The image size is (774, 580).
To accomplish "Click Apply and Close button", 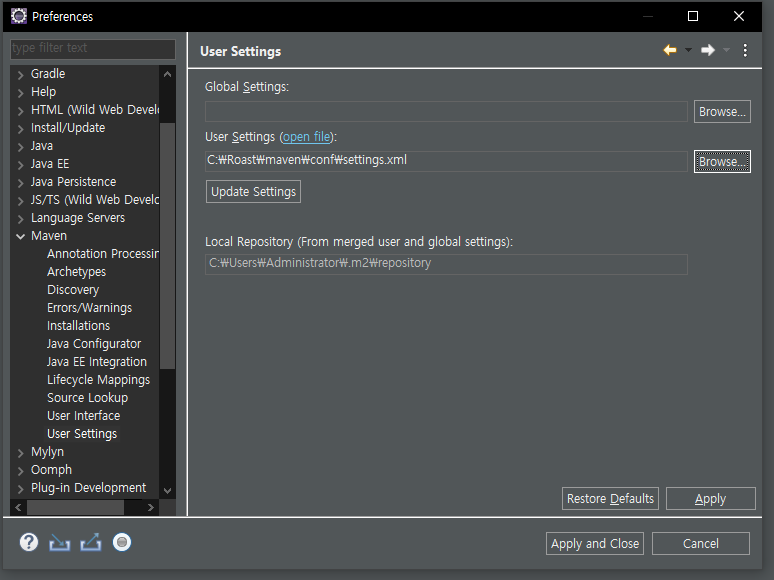I will (x=595, y=543).
